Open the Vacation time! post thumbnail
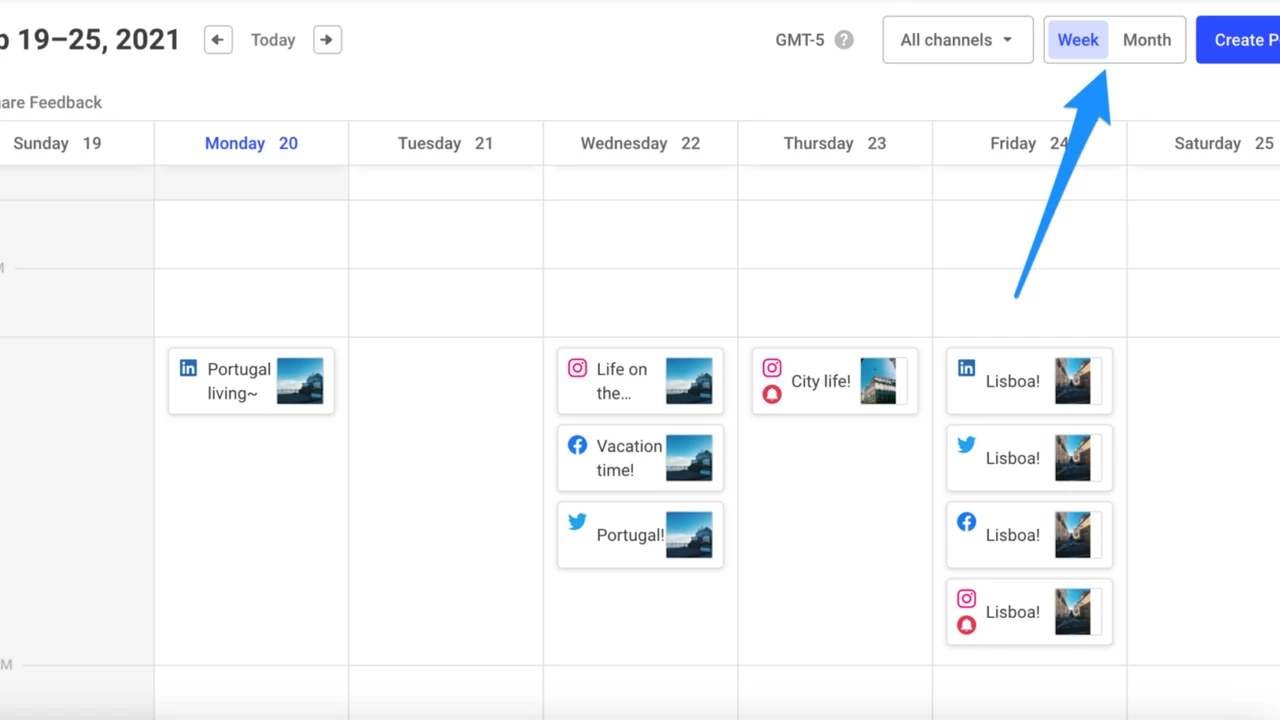The width and height of the screenshot is (1280, 720). tap(689, 458)
